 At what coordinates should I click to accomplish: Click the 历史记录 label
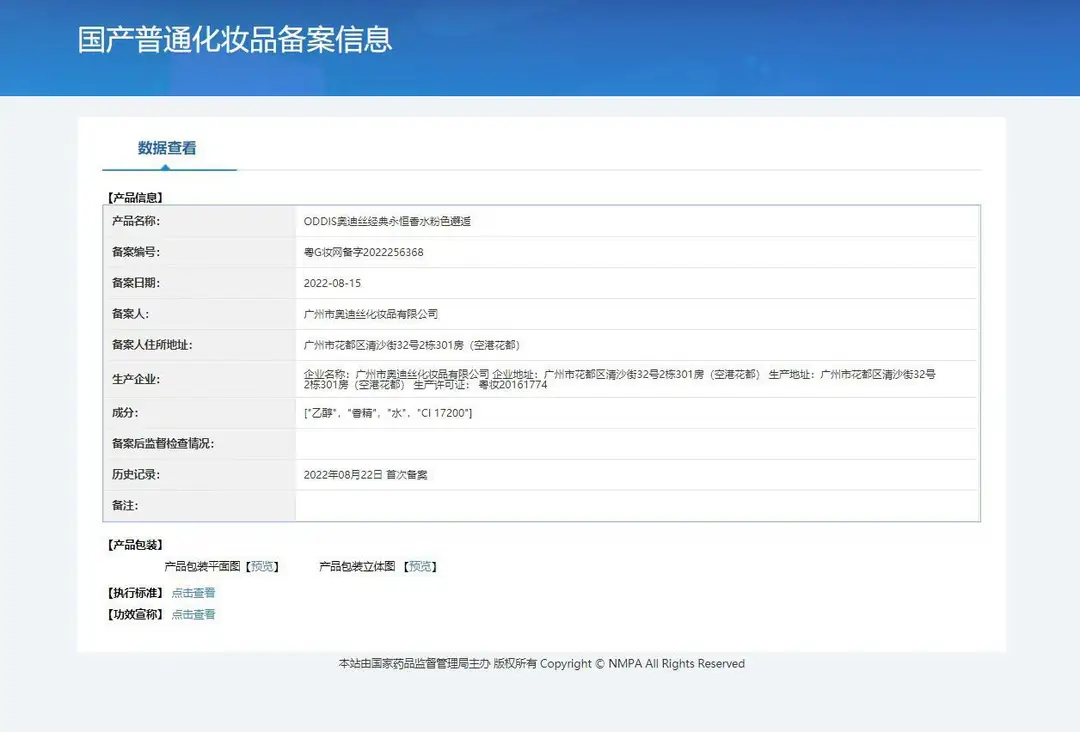click(x=136, y=474)
